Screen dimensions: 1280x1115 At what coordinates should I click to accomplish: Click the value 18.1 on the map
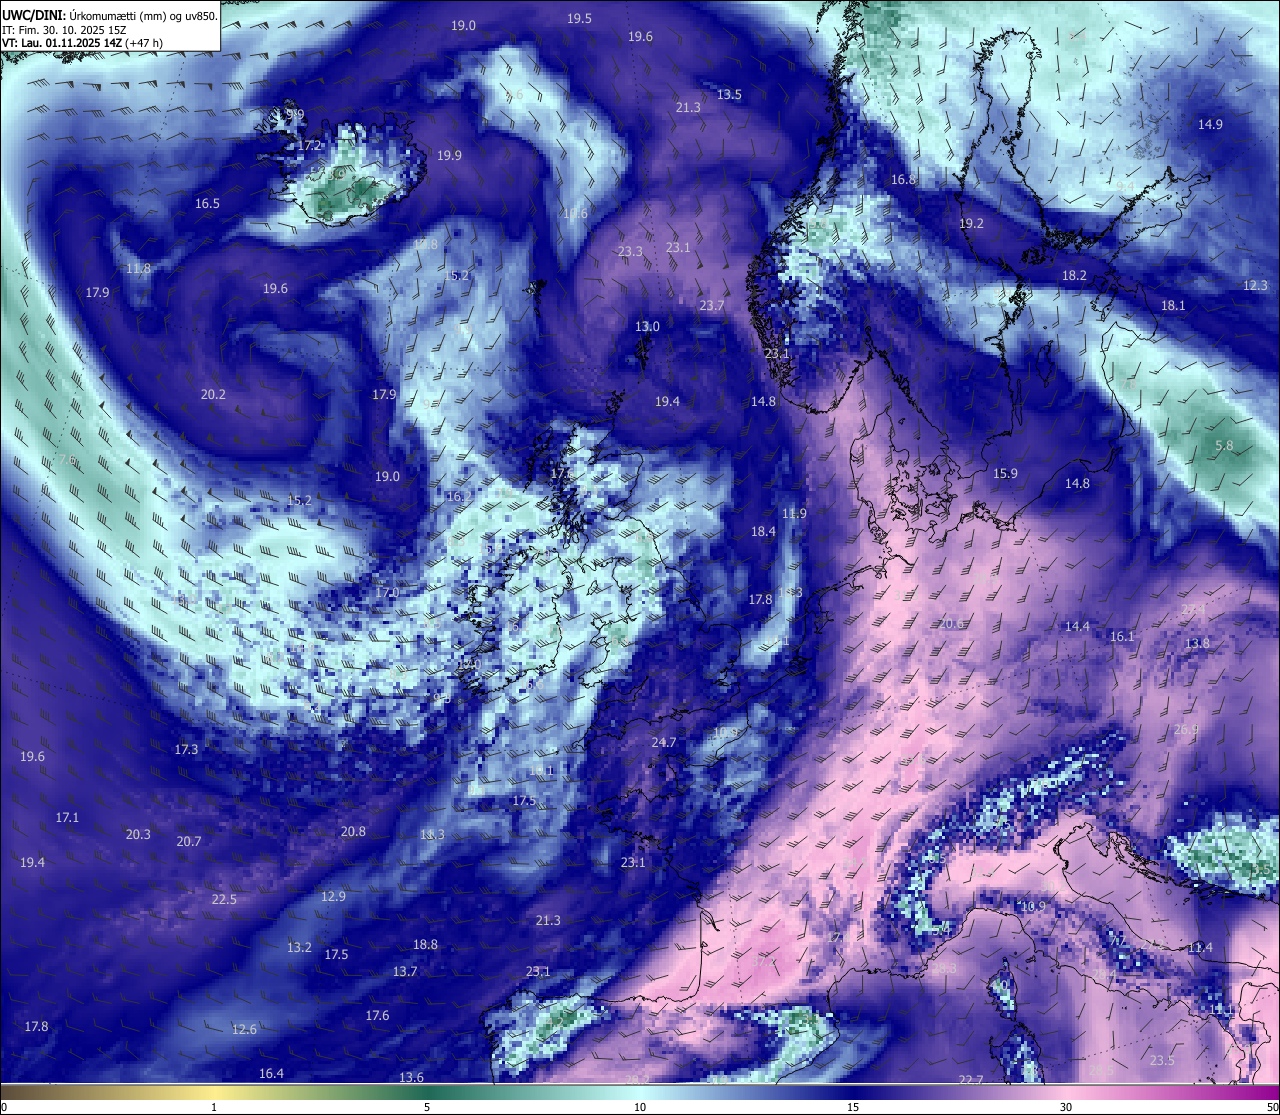coord(1173,305)
